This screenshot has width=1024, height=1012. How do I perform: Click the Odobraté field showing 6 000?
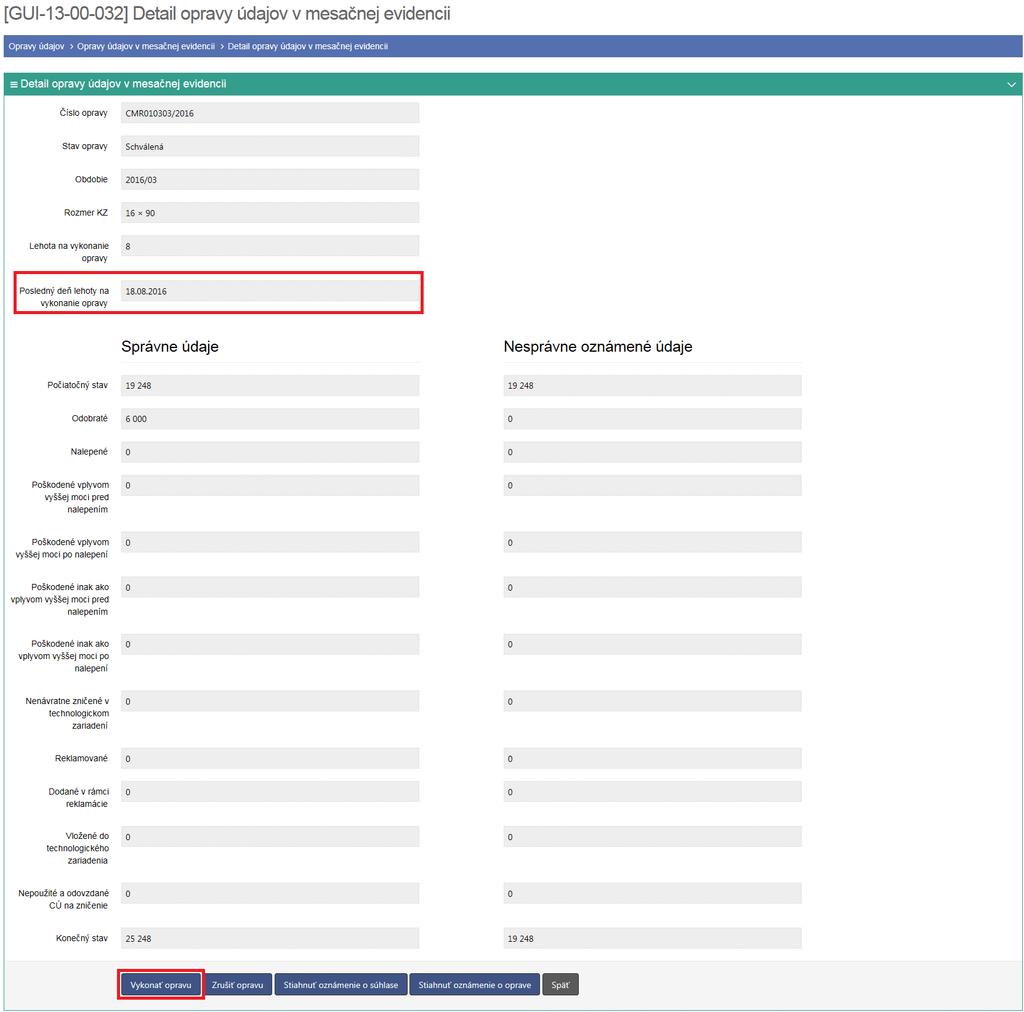coord(270,419)
